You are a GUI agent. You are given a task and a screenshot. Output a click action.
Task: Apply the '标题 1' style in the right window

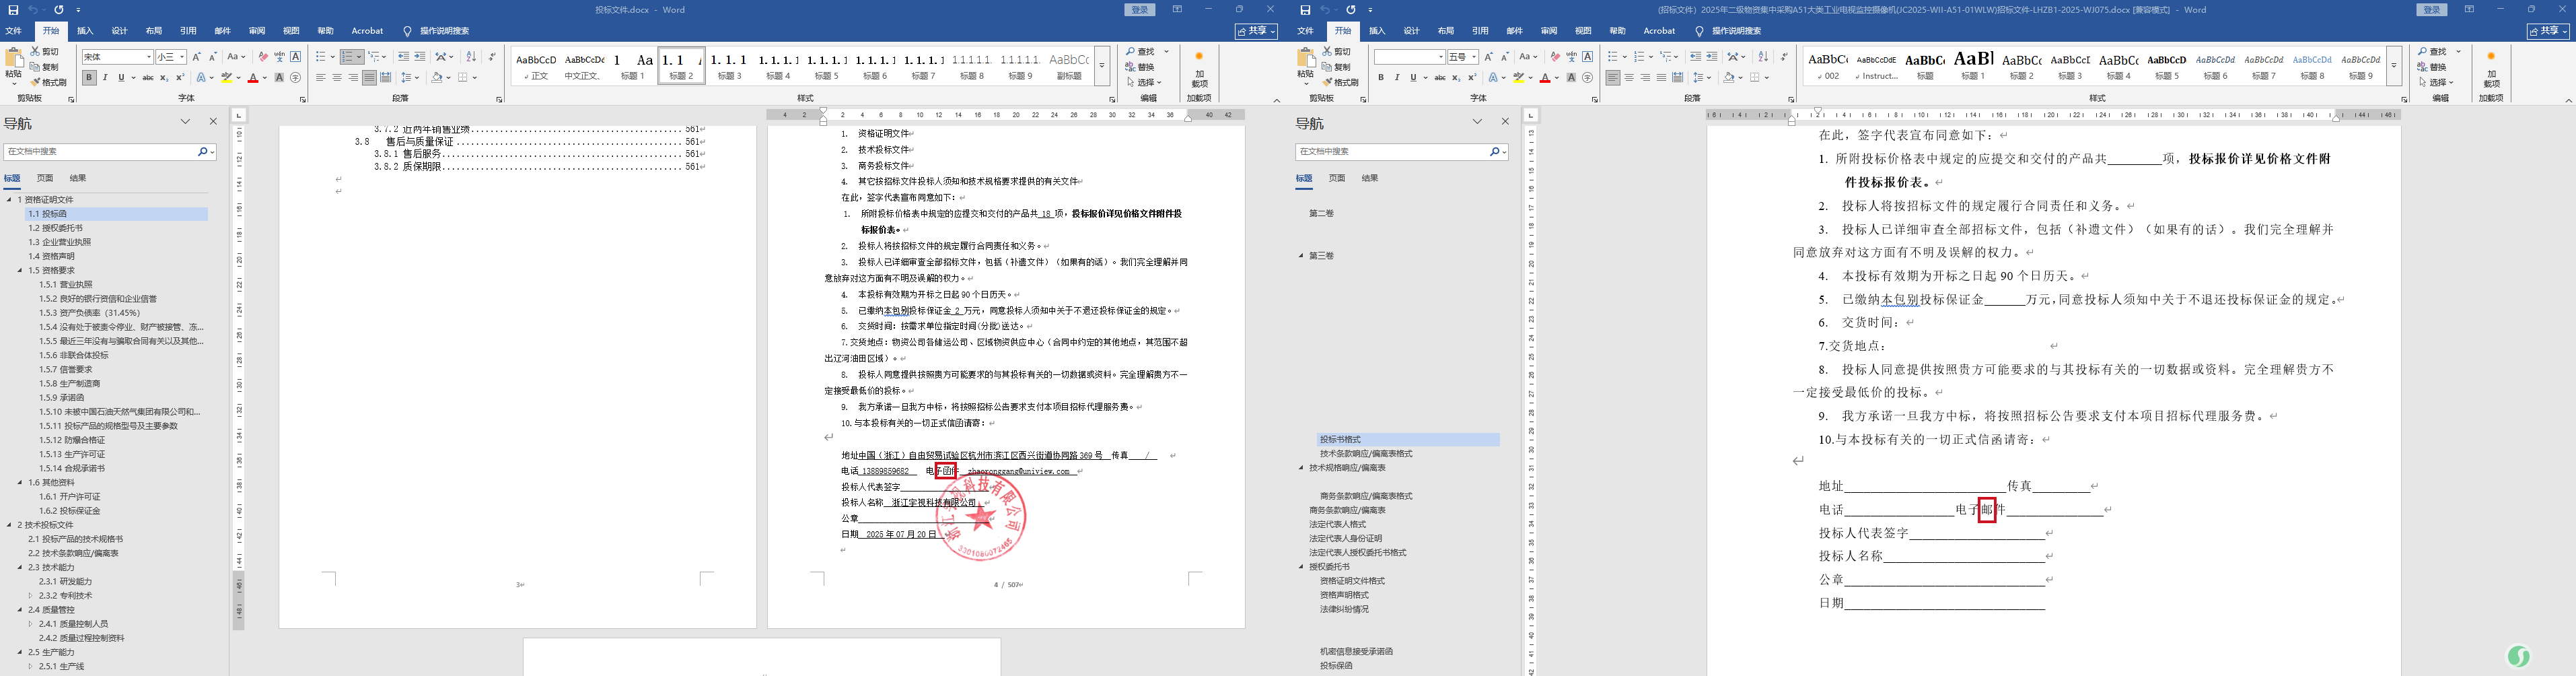(x=1973, y=66)
